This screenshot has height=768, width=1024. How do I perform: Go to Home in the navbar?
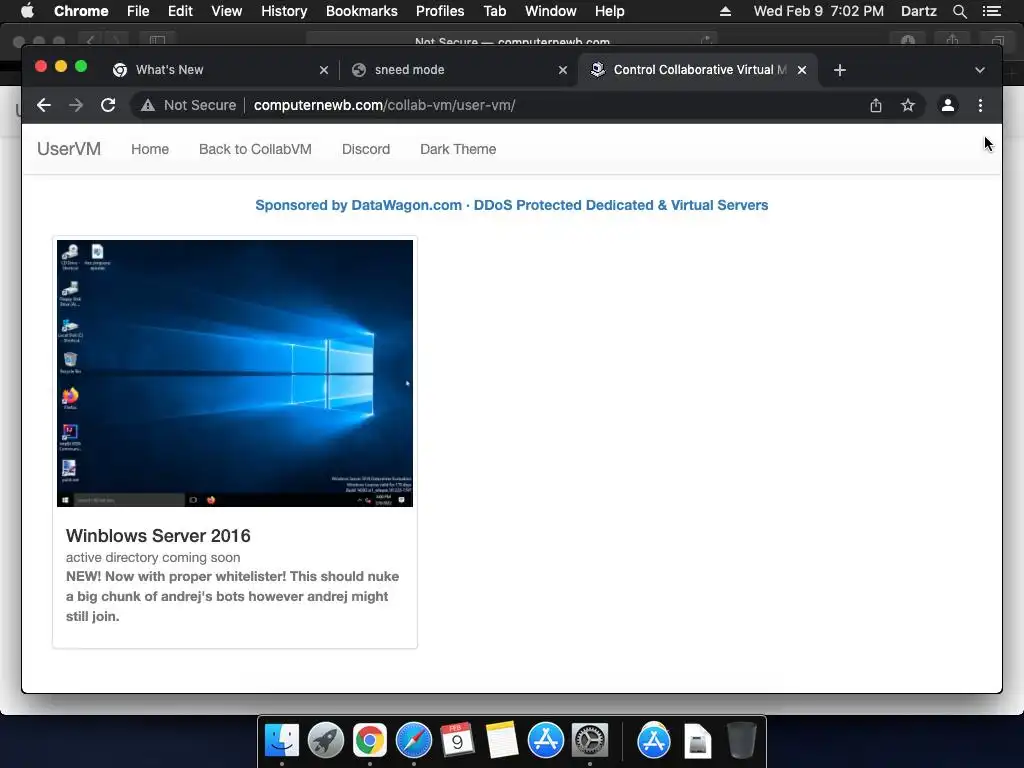[x=150, y=149]
